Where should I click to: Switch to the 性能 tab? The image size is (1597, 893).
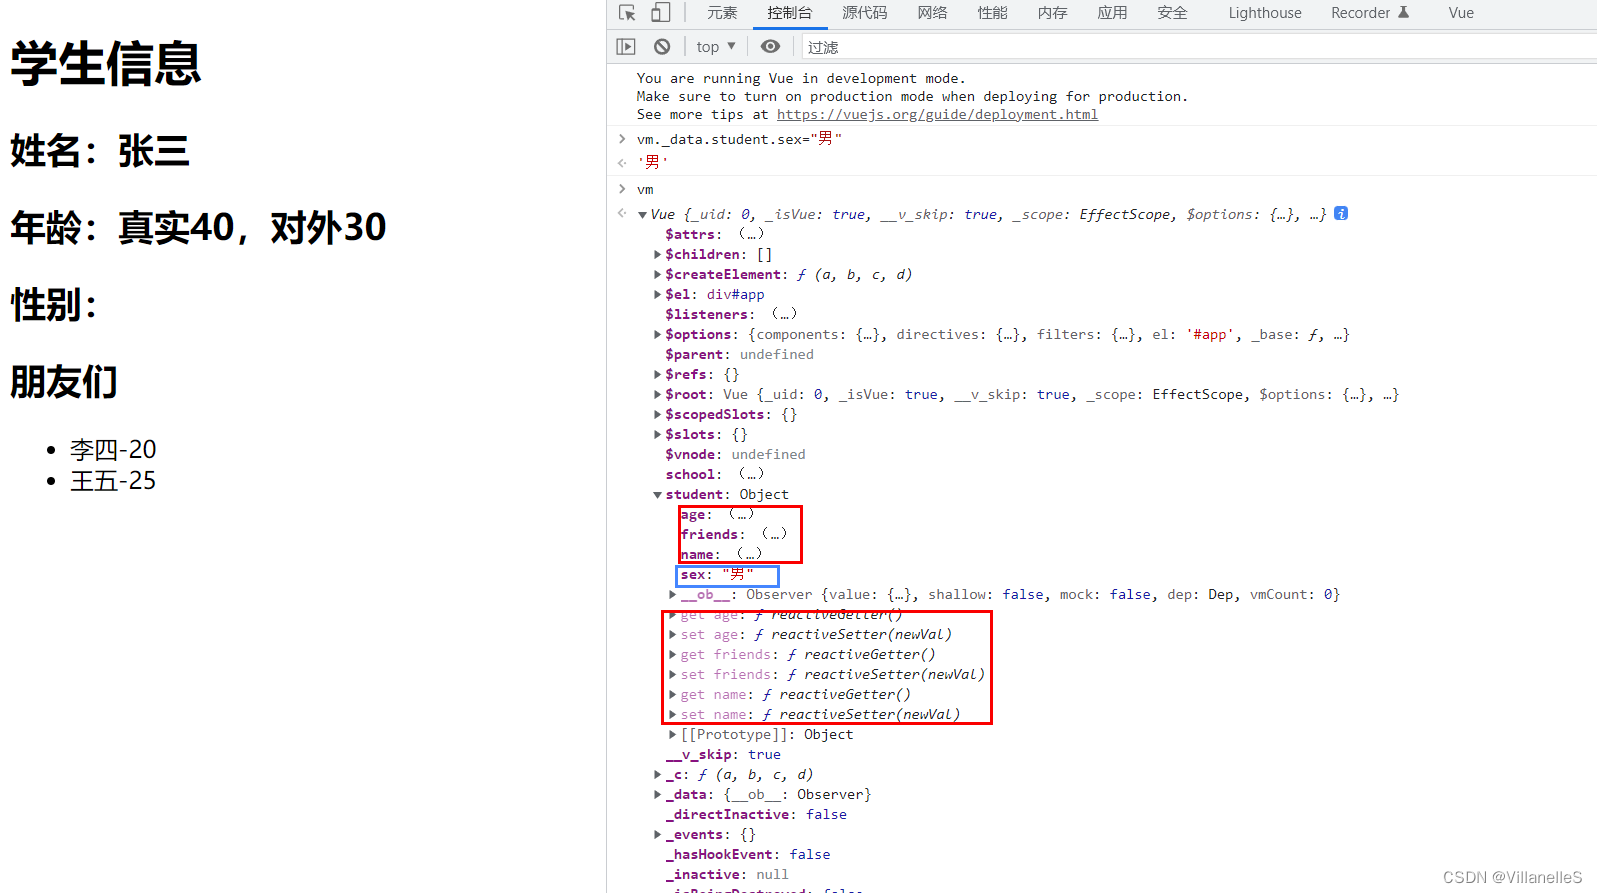coord(992,13)
